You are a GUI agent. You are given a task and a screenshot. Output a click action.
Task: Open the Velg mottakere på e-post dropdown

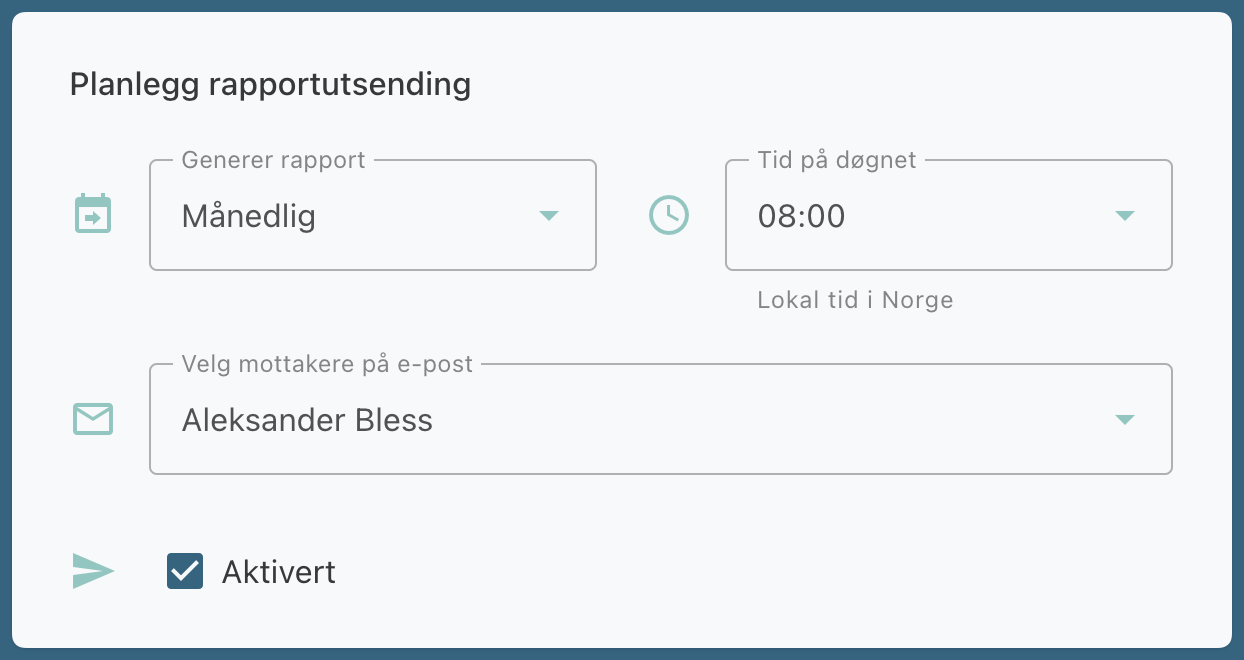(x=660, y=420)
